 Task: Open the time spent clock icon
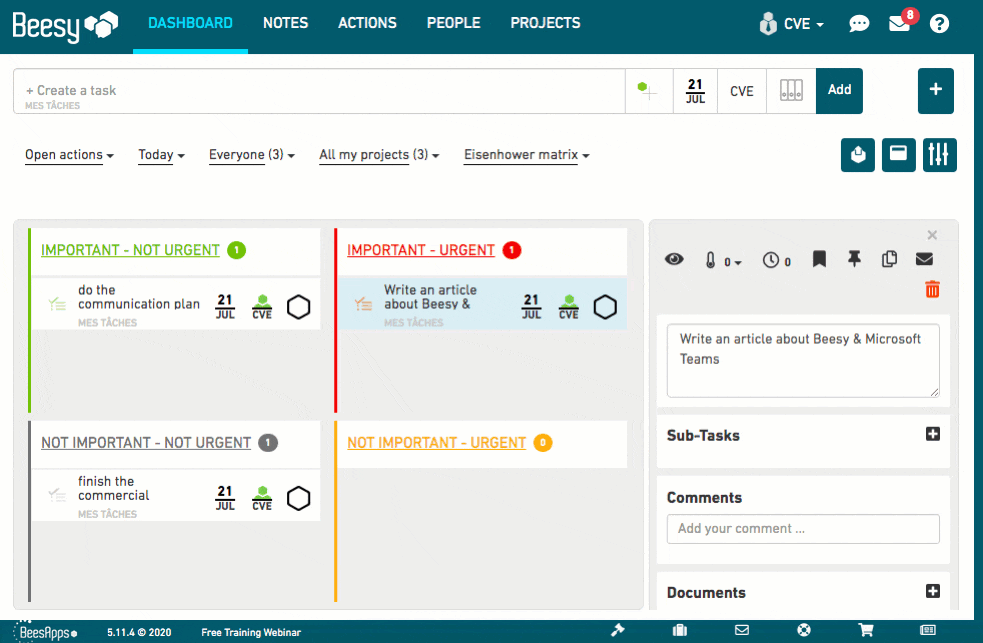click(x=777, y=261)
